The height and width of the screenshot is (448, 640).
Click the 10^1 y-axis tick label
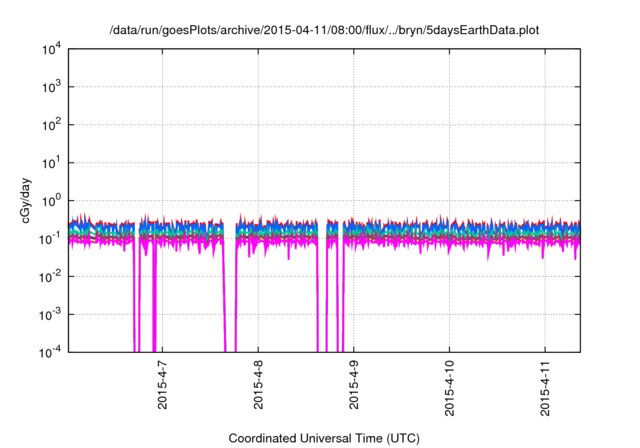coord(52,163)
